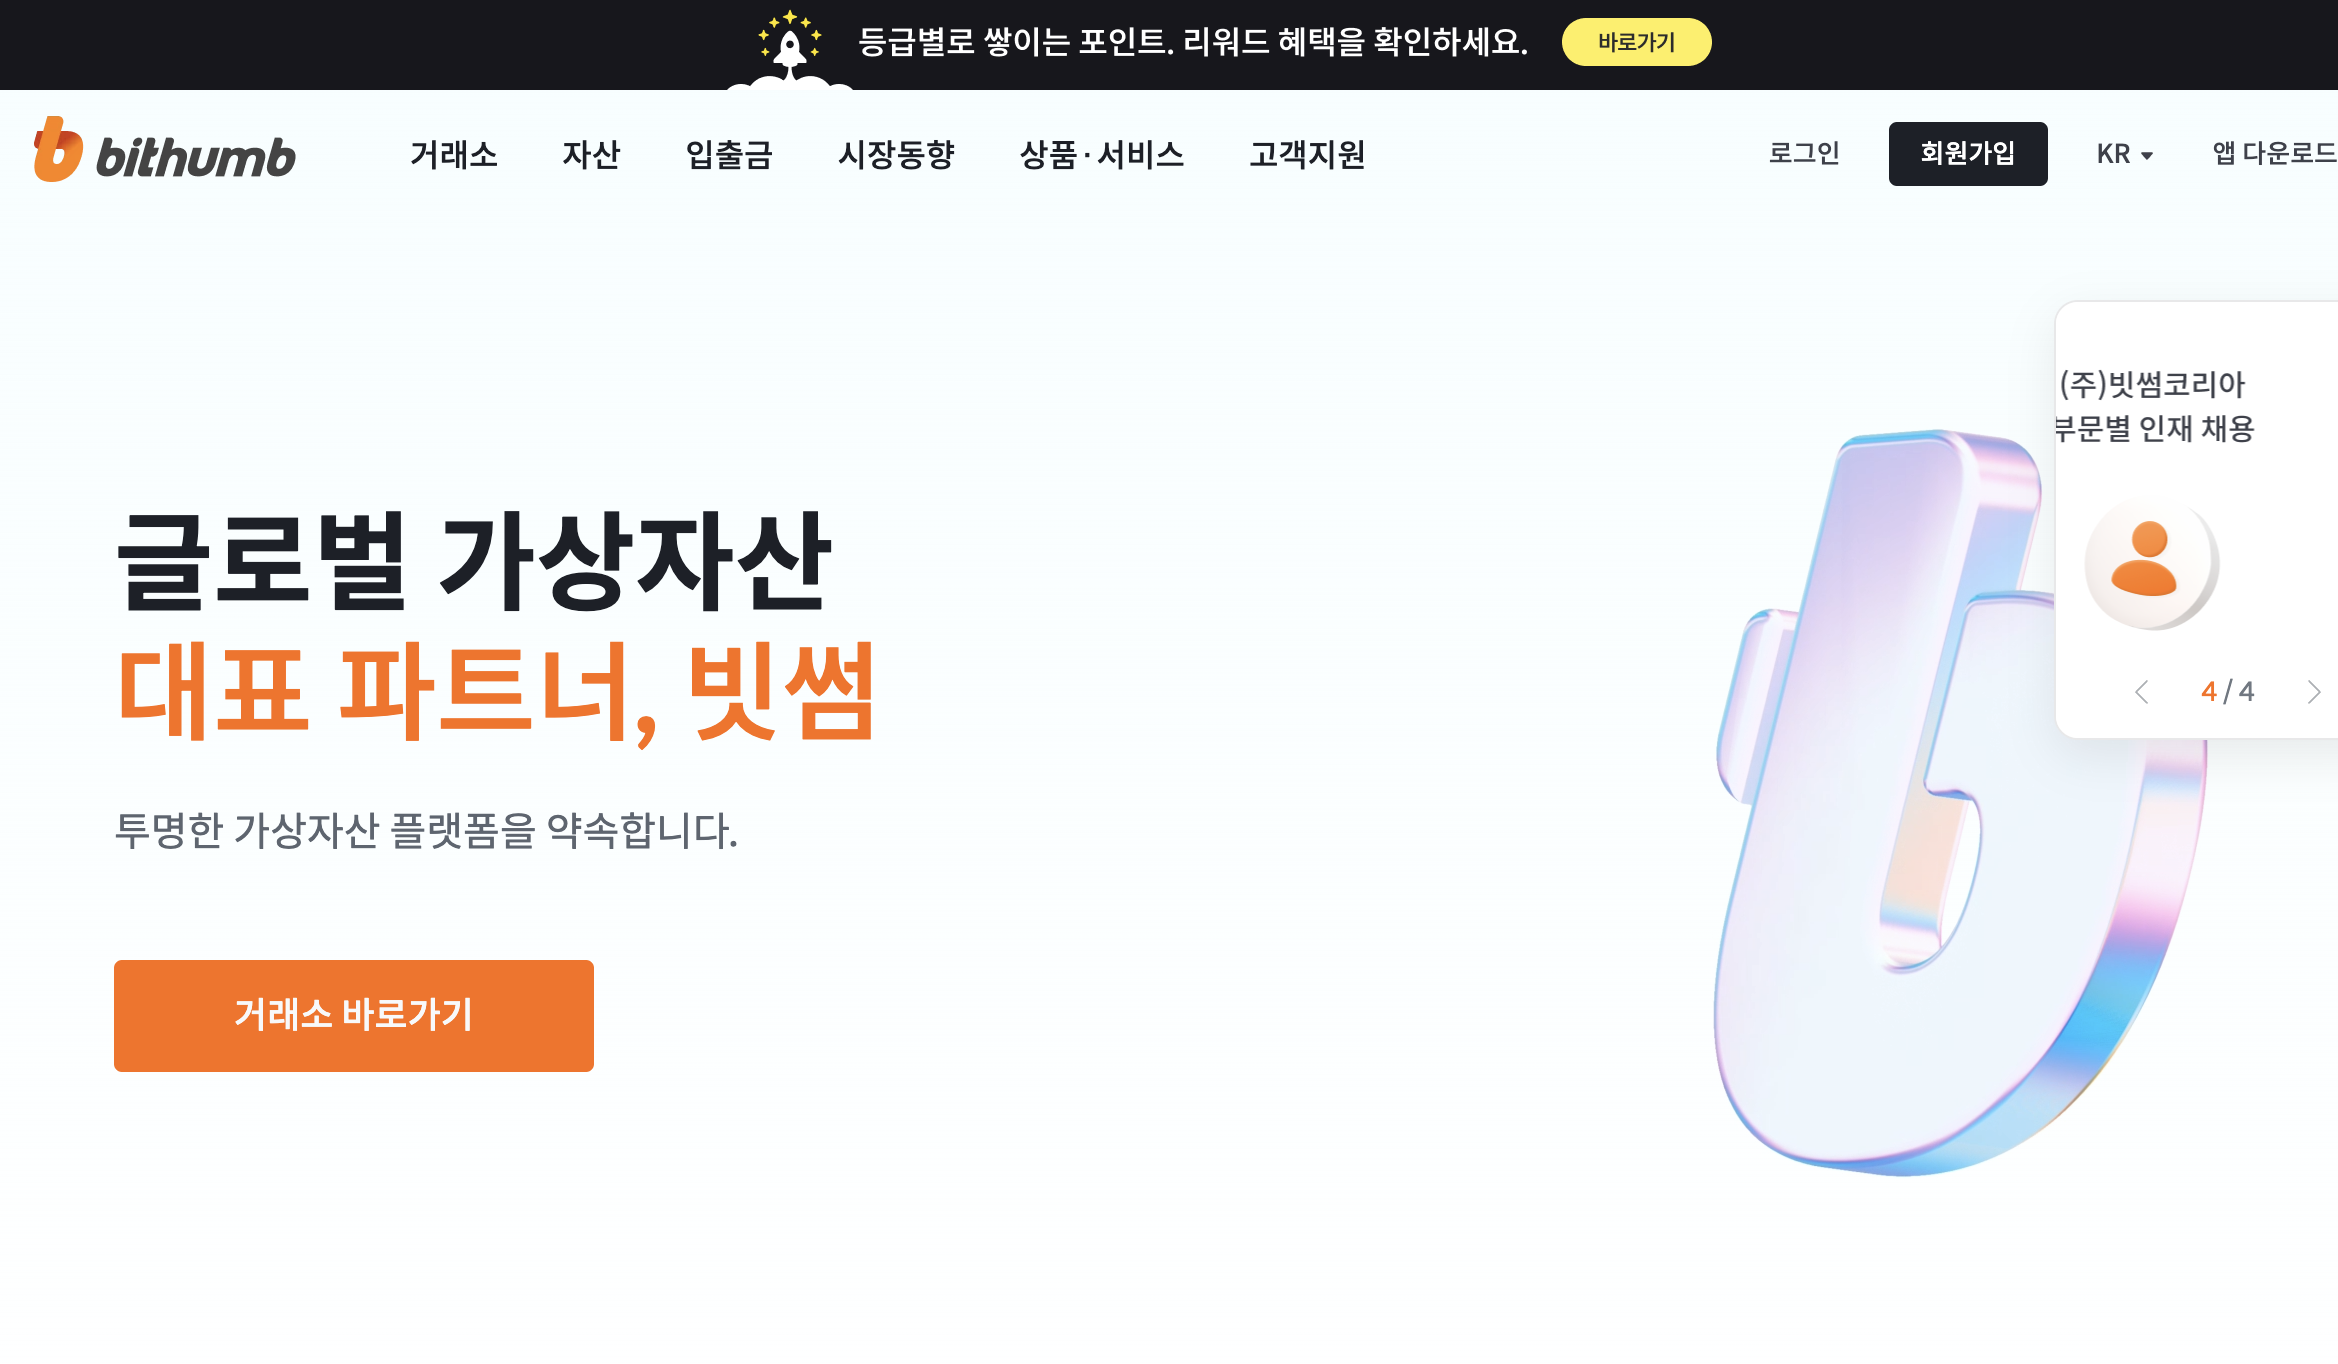Image resolution: width=2338 pixels, height=1364 pixels.
Task: Go to next carousel slide arrow
Action: tap(2313, 692)
